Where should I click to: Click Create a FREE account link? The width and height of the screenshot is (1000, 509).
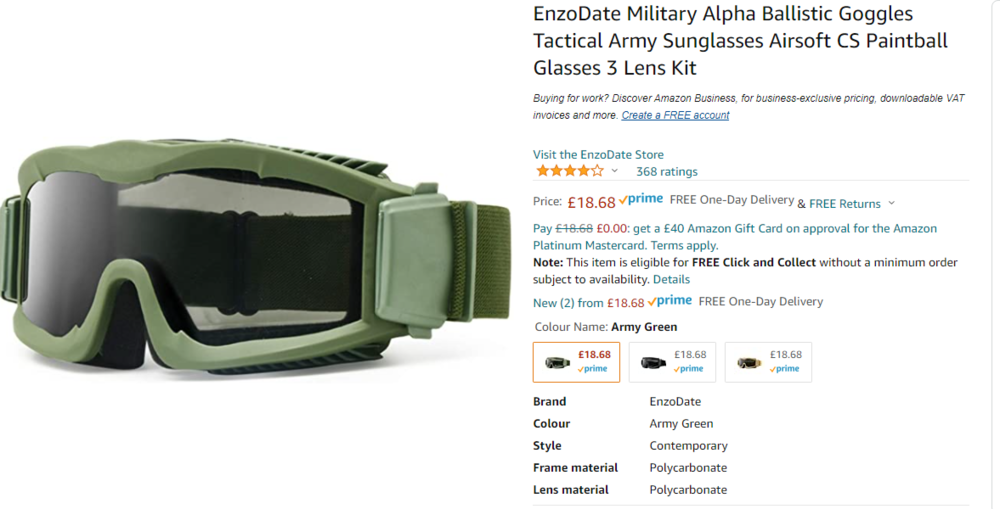[x=675, y=115]
